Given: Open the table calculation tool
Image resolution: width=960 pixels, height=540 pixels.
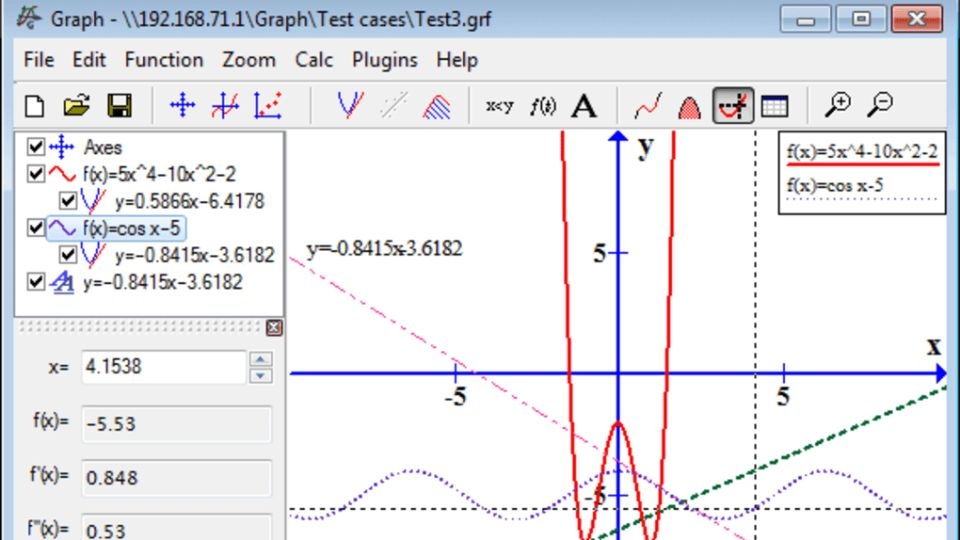Looking at the screenshot, I should point(774,106).
